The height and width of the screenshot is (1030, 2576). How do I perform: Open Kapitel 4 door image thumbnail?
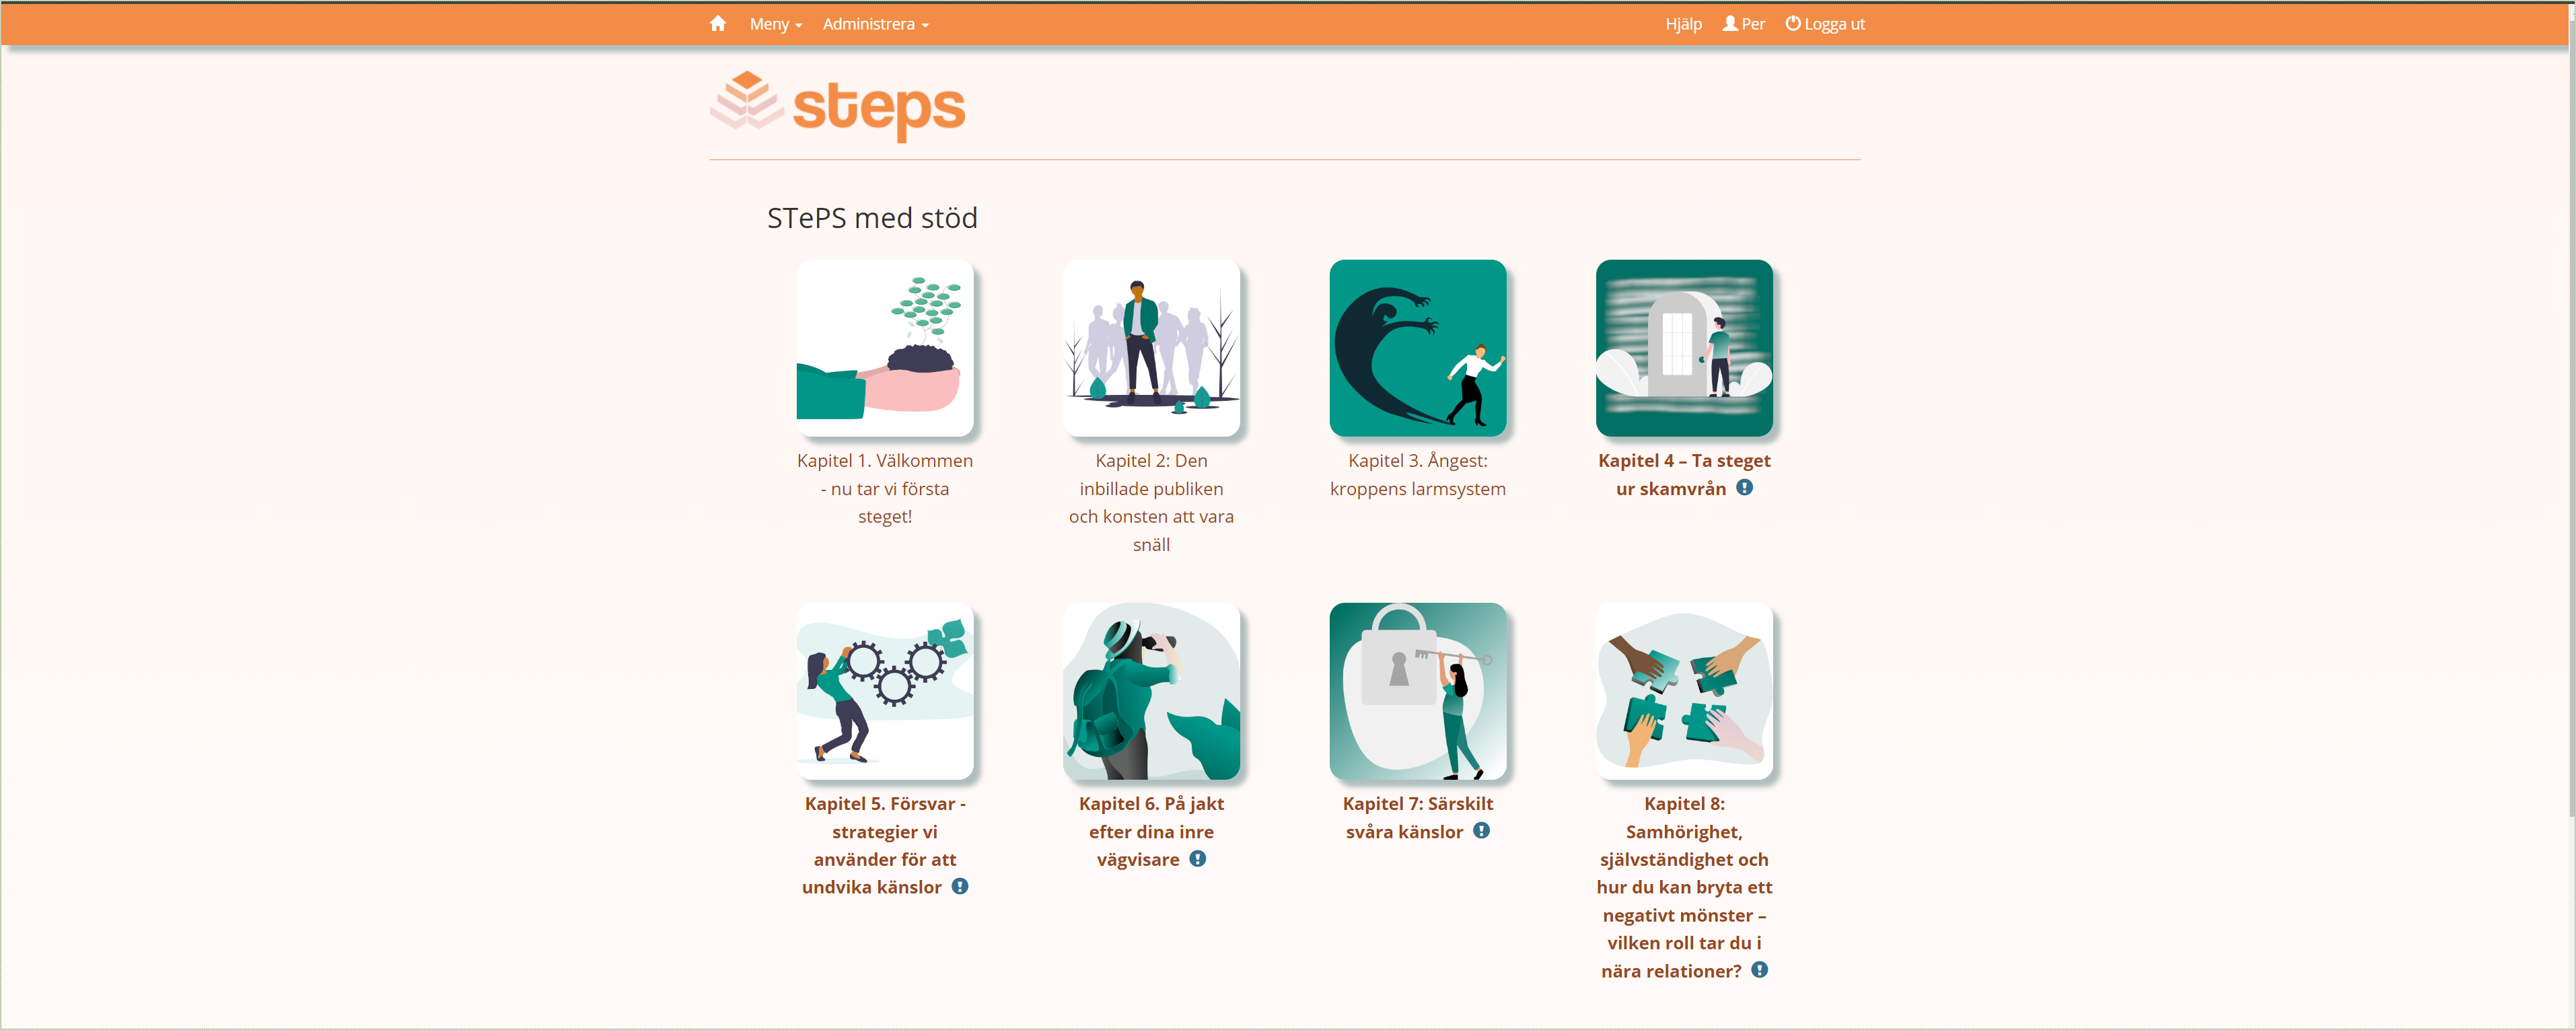1684,348
